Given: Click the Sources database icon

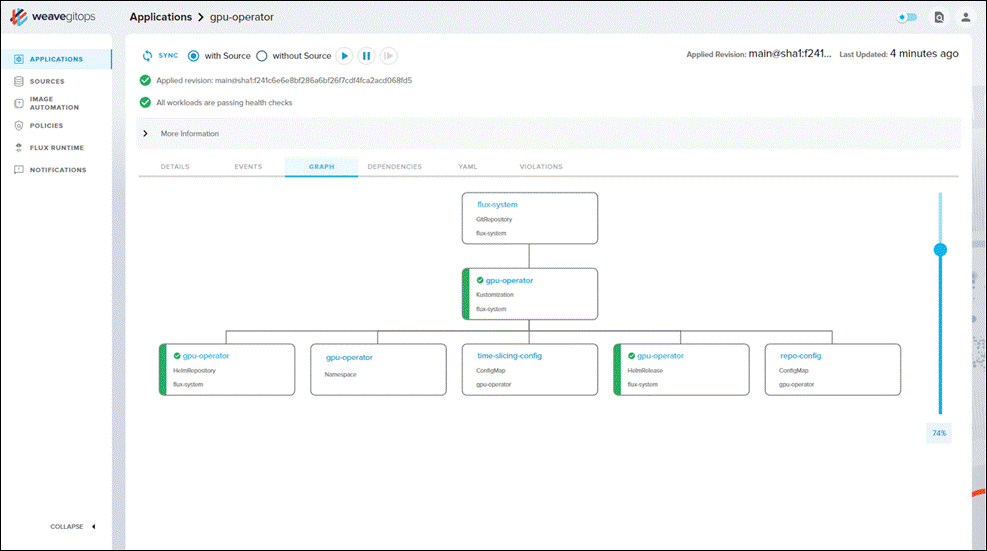Looking at the screenshot, I should coord(19,81).
